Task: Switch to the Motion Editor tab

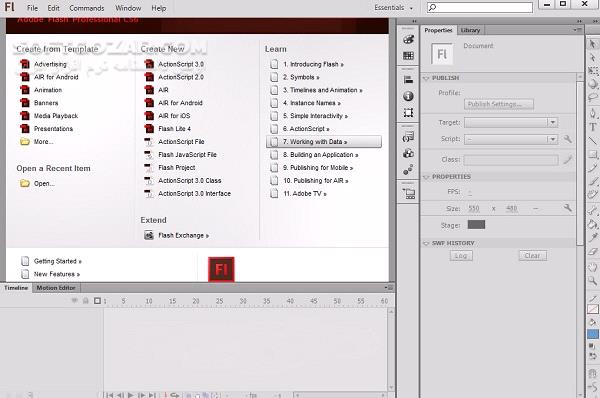Action: [56, 288]
